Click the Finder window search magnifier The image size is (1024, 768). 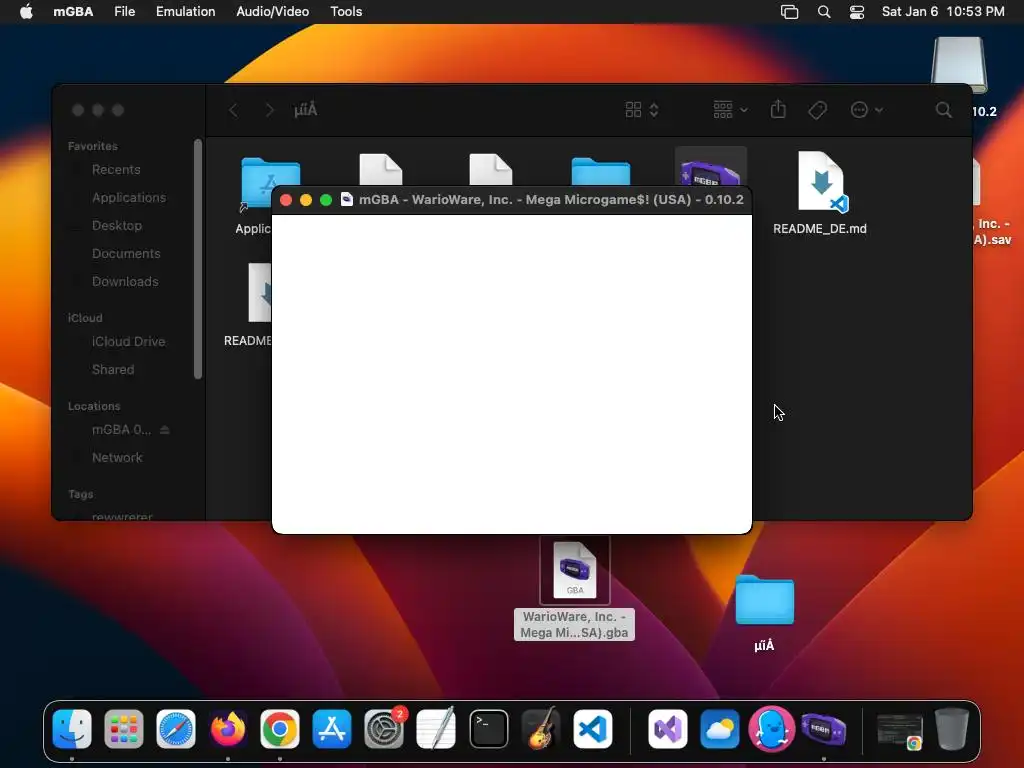tap(943, 110)
